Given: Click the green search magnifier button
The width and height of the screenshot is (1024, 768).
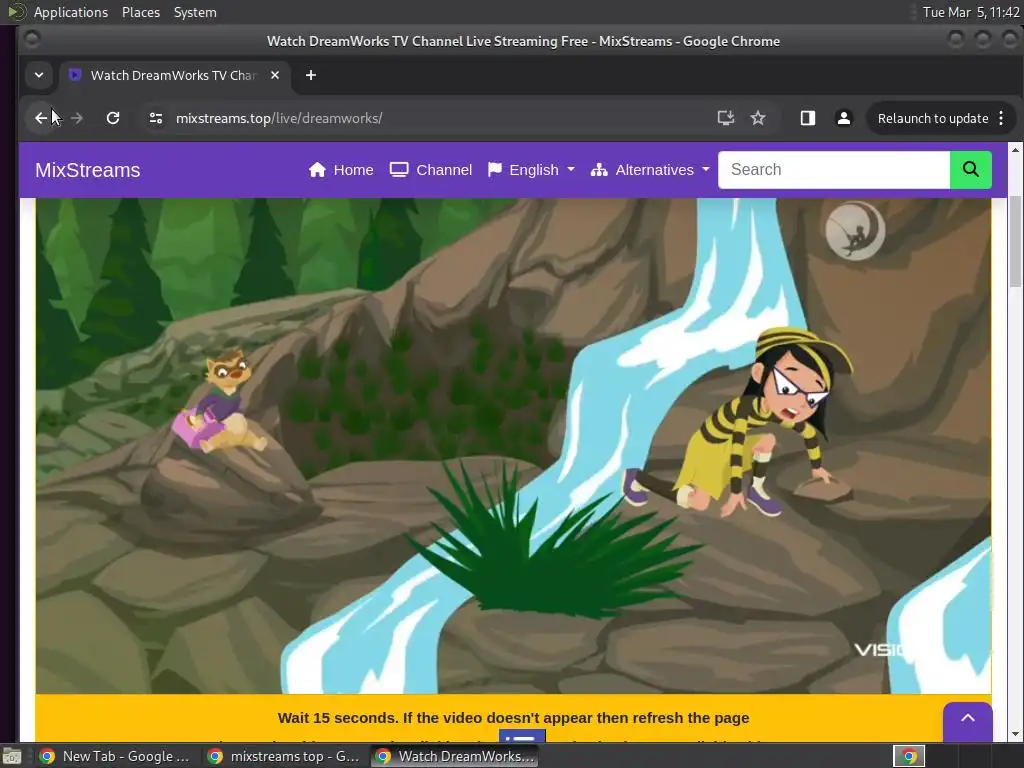Looking at the screenshot, I should [x=970, y=170].
